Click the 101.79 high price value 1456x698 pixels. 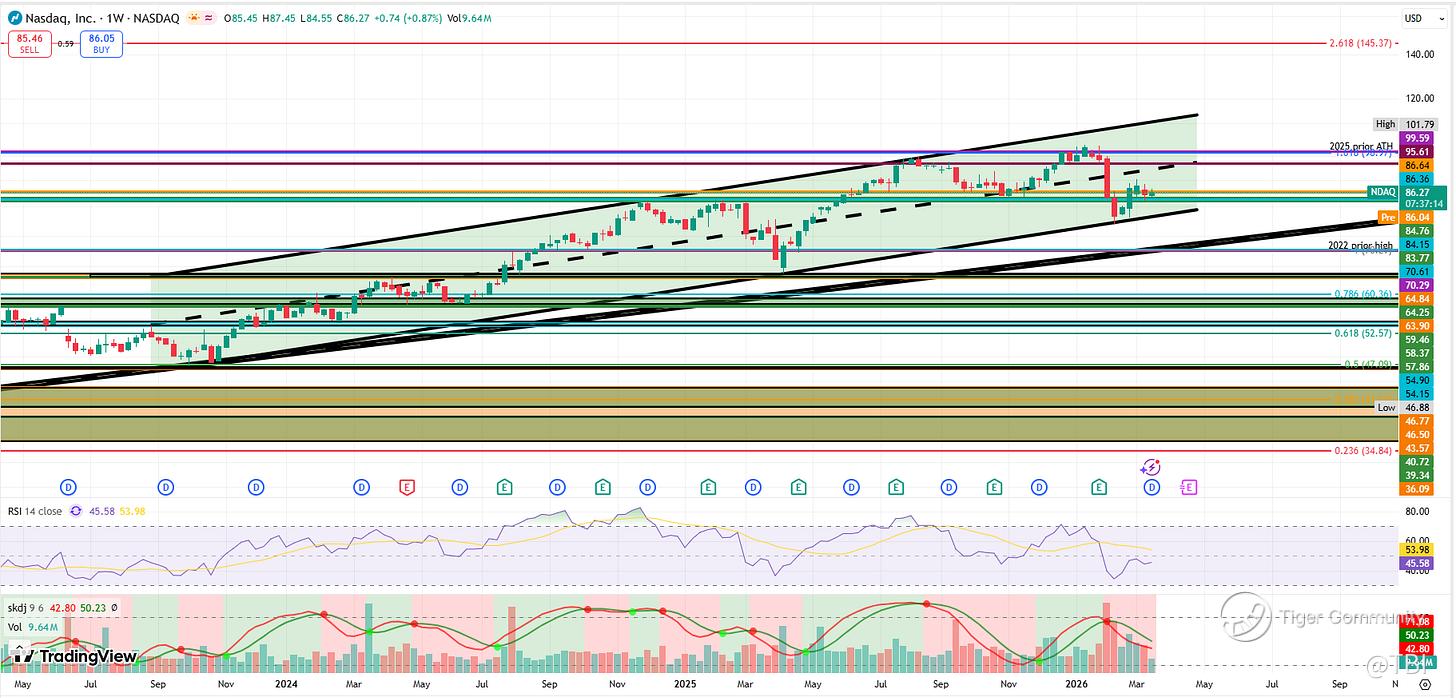pos(1418,125)
